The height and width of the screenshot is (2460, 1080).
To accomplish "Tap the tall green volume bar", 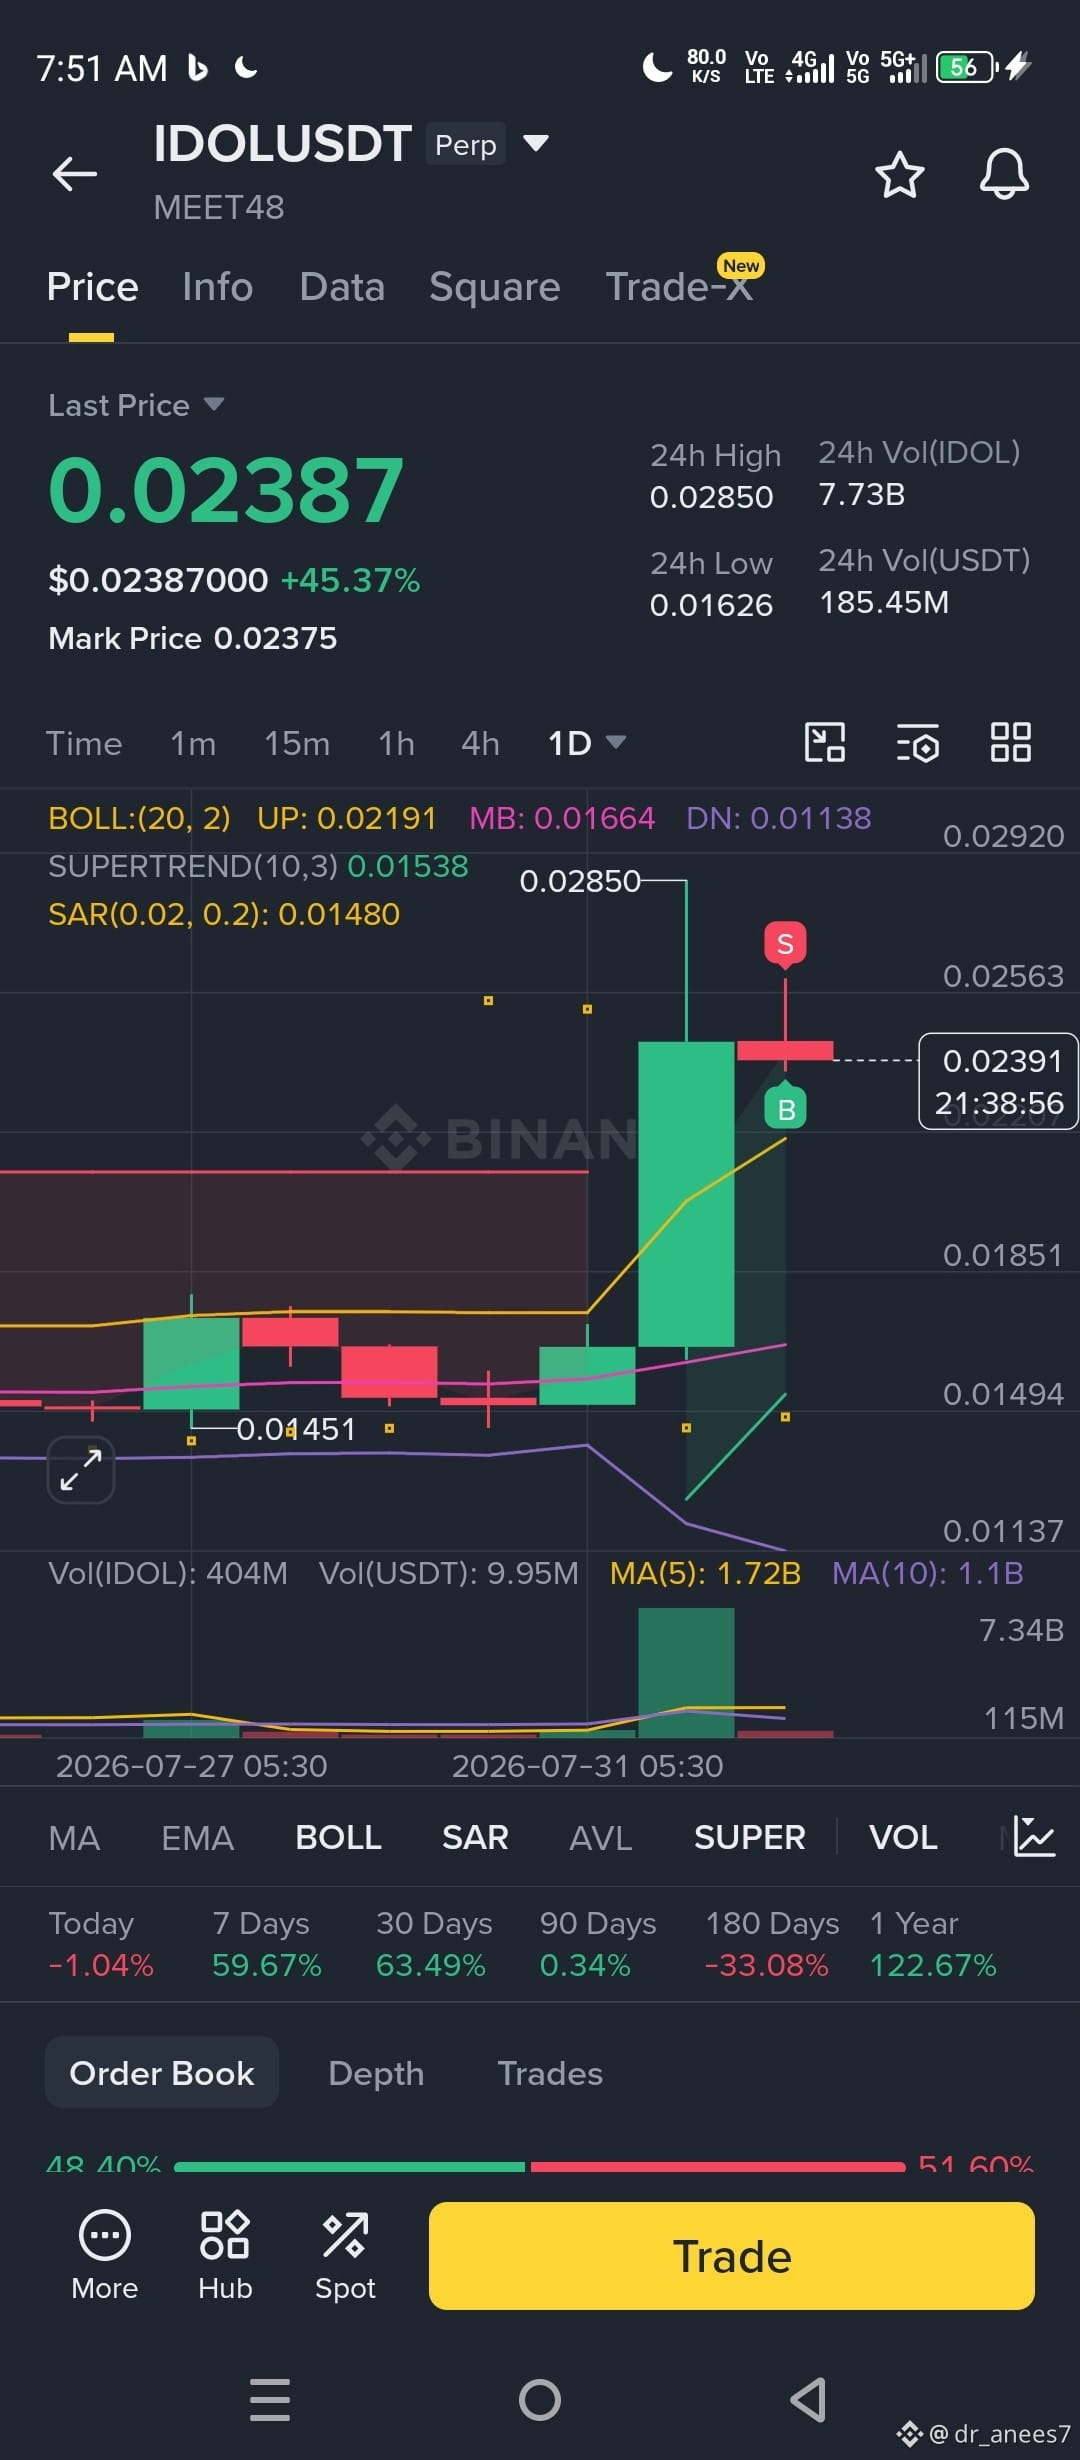I will point(686,1672).
